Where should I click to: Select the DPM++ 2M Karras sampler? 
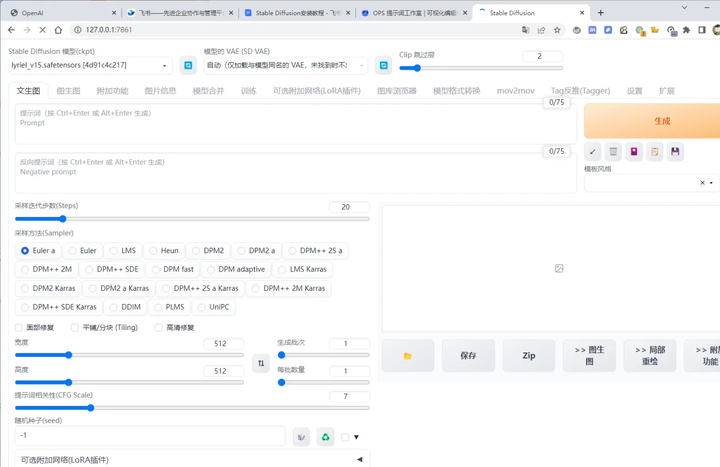tap(289, 288)
